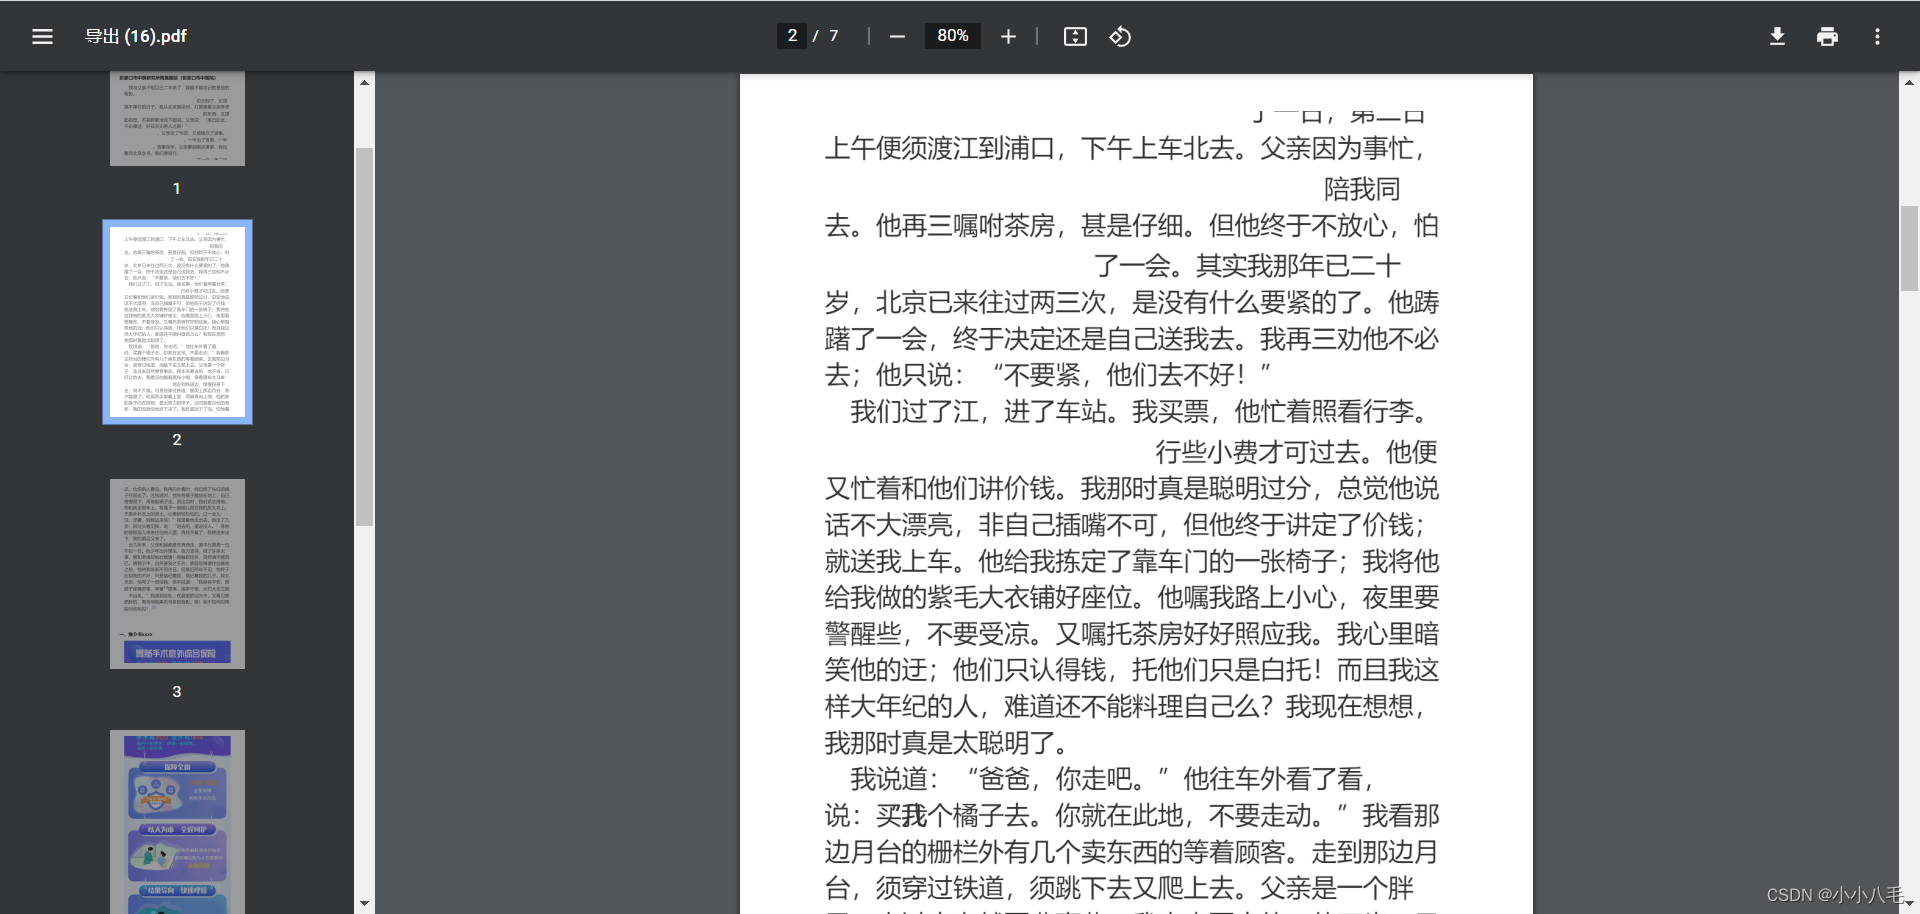Click the filename 导出 (16).pdf
The width and height of the screenshot is (1920, 914).
(135, 36)
